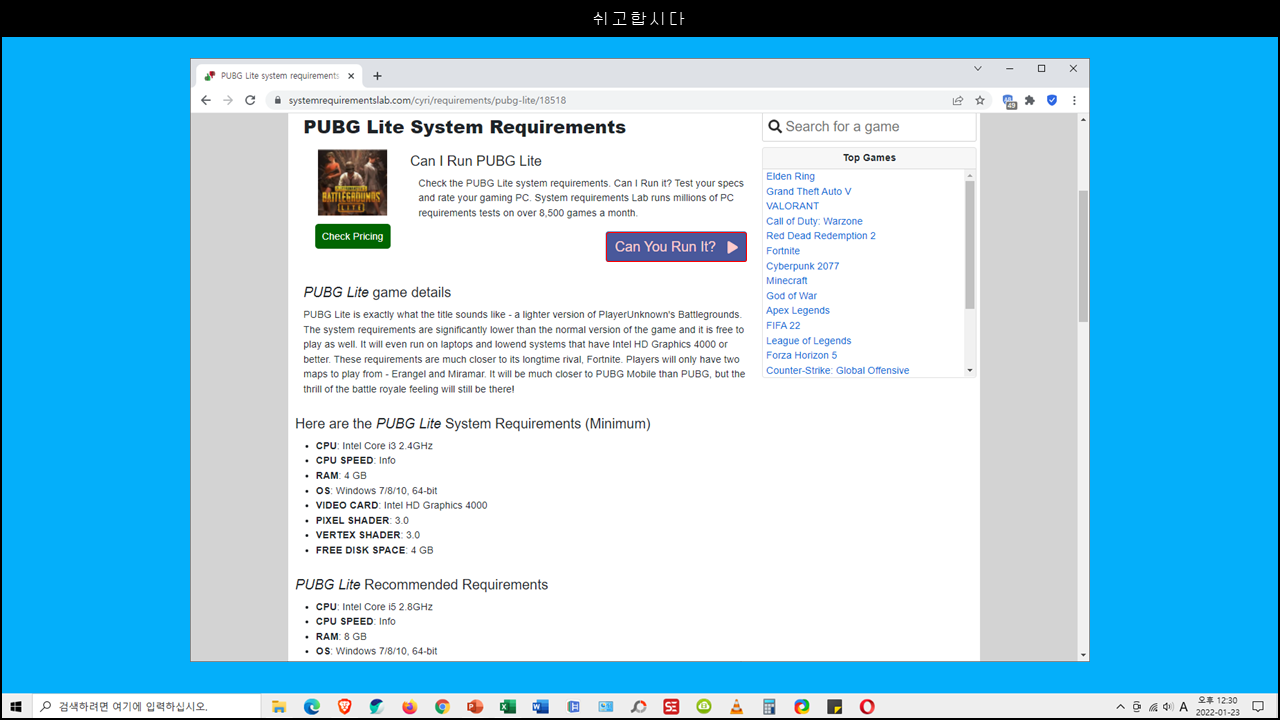Click the Check Pricing button
Image resolution: width=1280 pixels, height=720 pixels.
pos(352,237)
